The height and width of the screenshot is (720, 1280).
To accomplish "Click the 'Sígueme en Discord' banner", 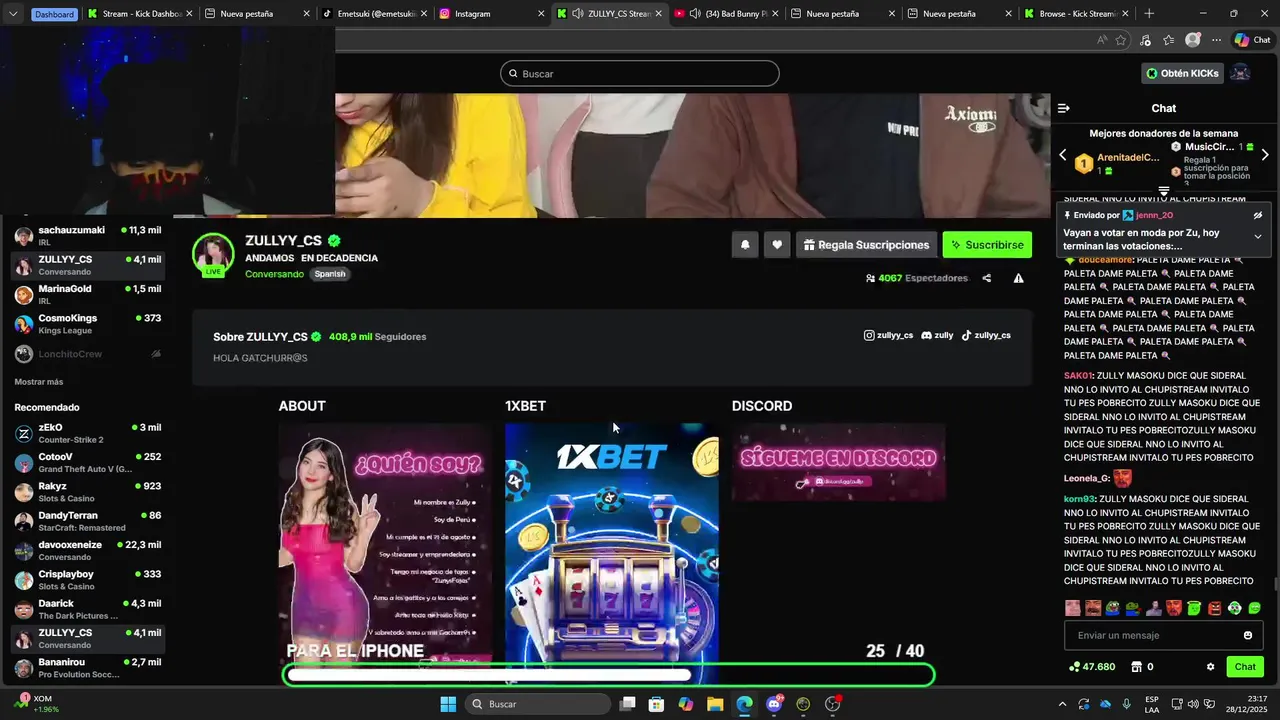I will click(x=838, y=462).
